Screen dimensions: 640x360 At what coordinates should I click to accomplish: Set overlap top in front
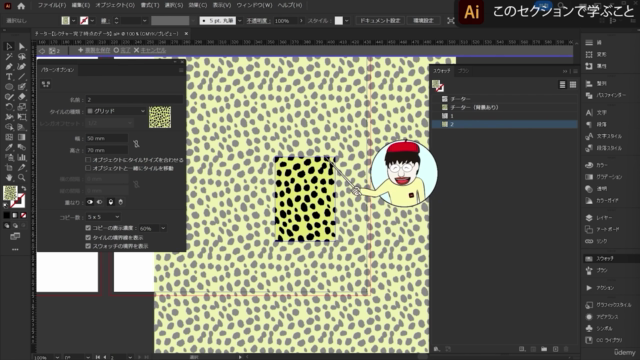(x=111, y=202)
